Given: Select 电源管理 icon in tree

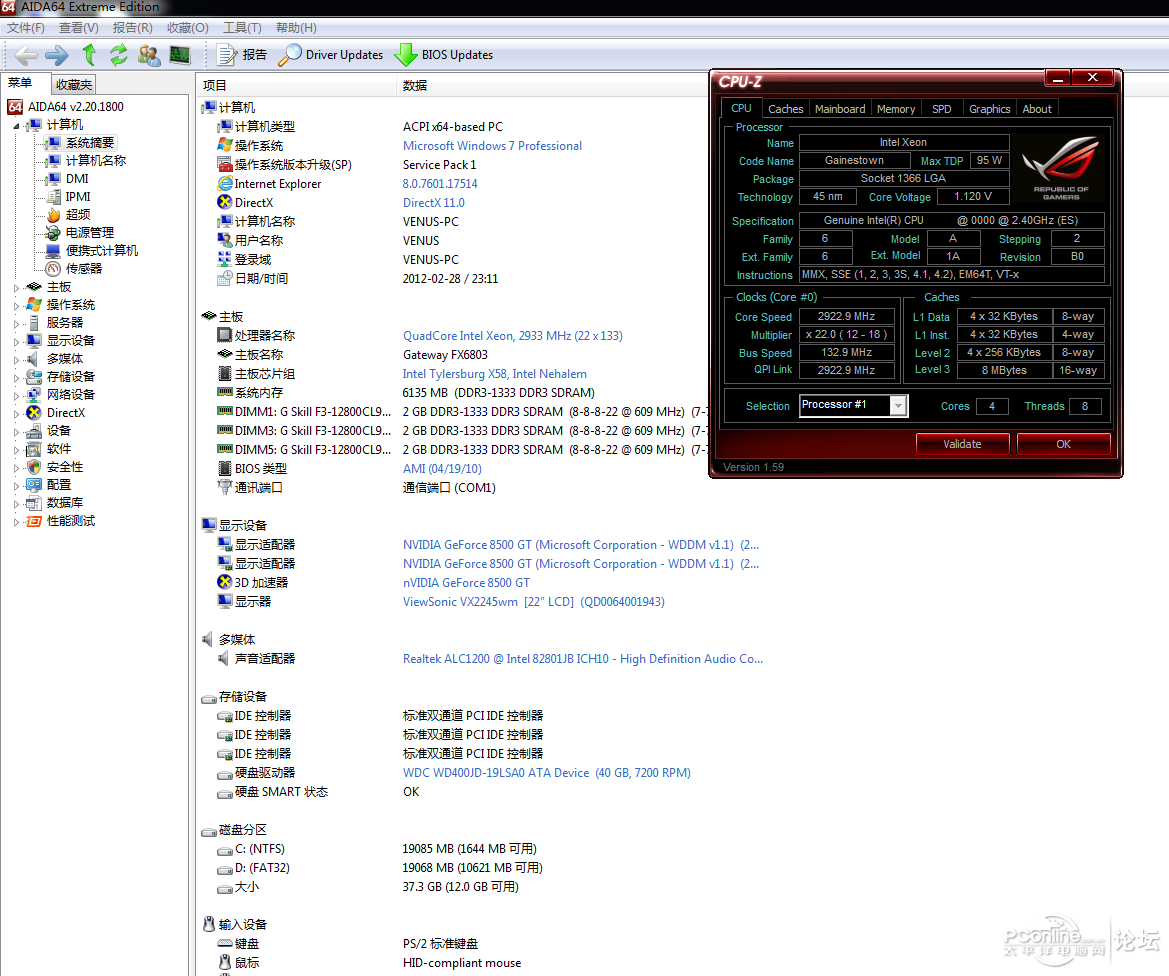Looking at the screenshot, I should [53, 233].
